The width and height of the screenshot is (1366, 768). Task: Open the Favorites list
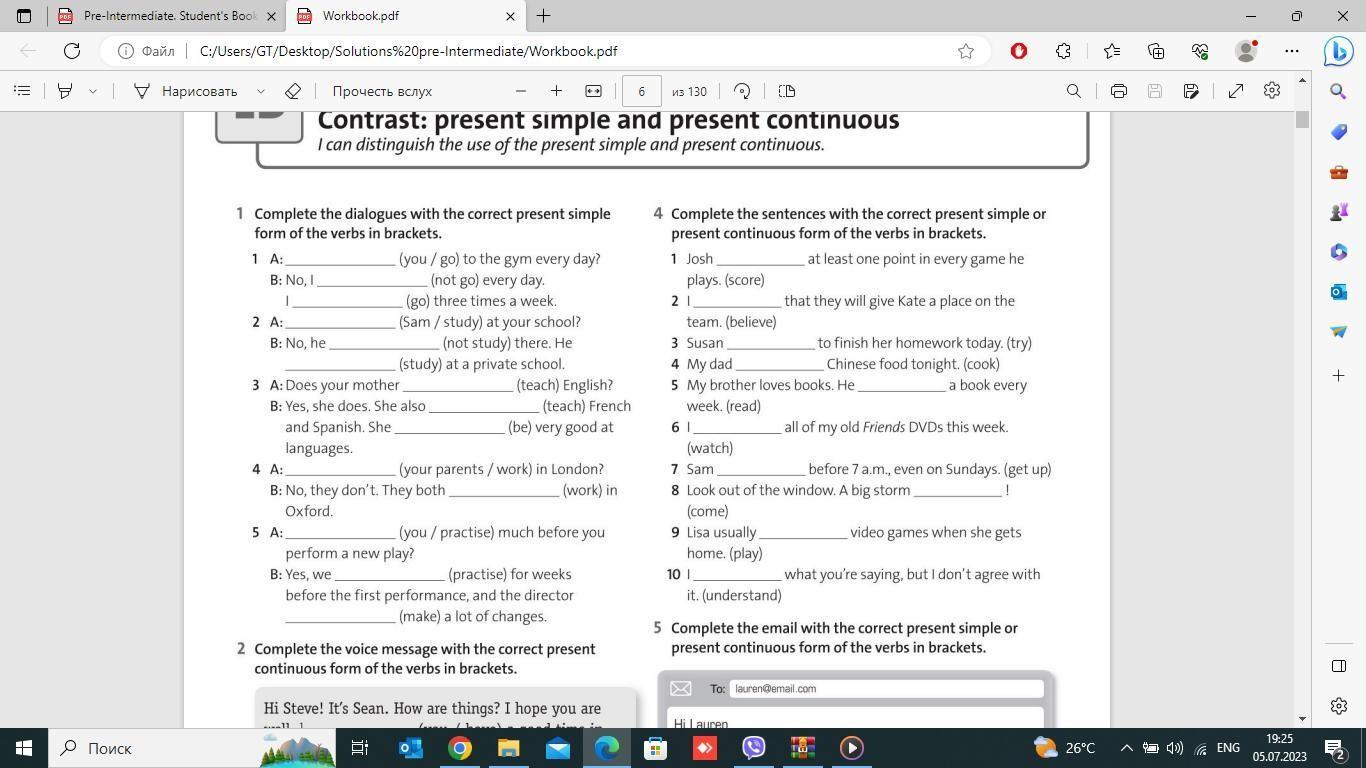tap(1112, 51)
